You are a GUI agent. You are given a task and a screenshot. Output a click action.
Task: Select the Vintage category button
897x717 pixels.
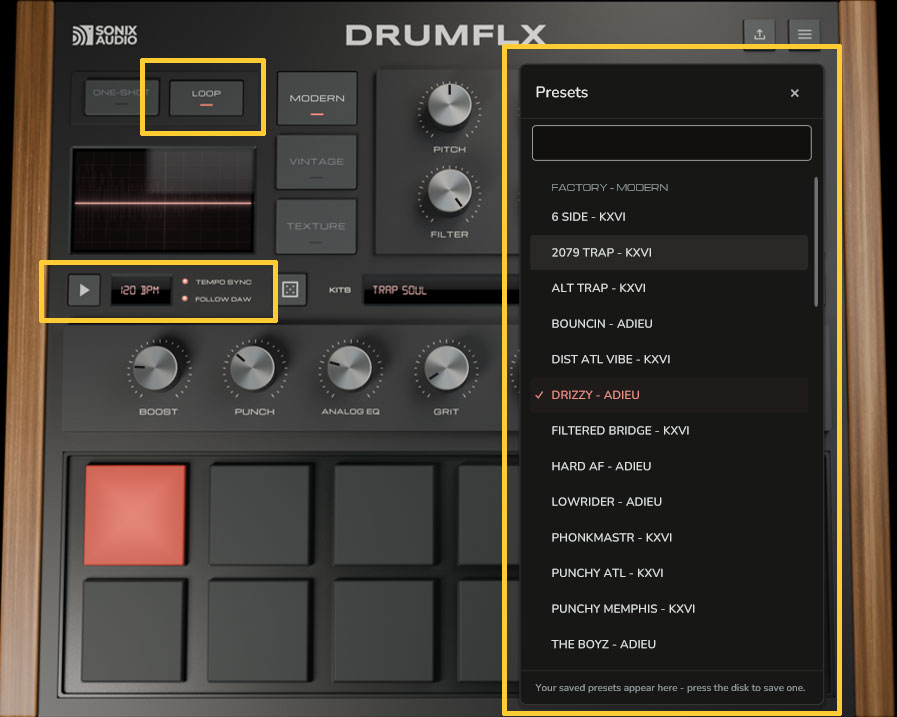coord(316,162)
